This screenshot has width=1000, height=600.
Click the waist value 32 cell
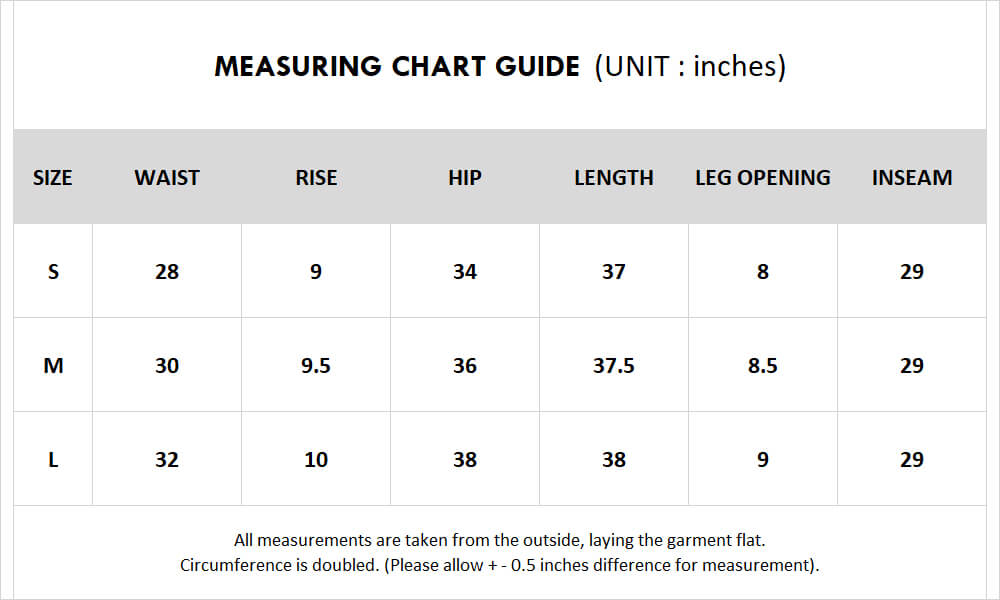click(x=167, y=459)
